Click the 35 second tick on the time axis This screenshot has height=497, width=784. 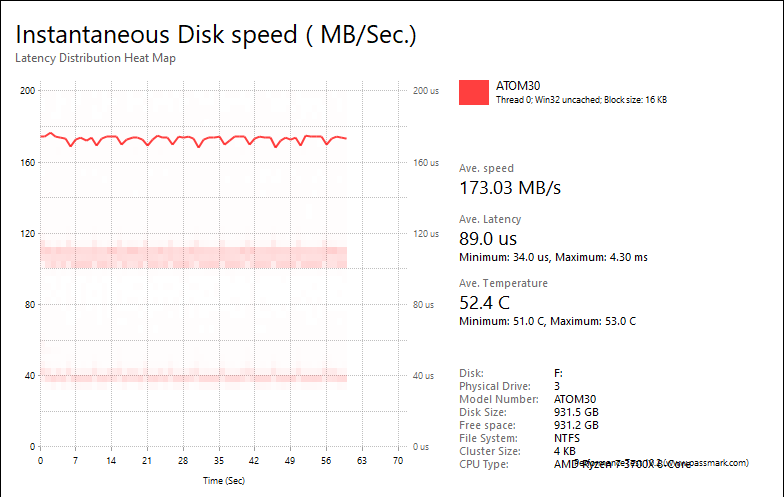218,460
